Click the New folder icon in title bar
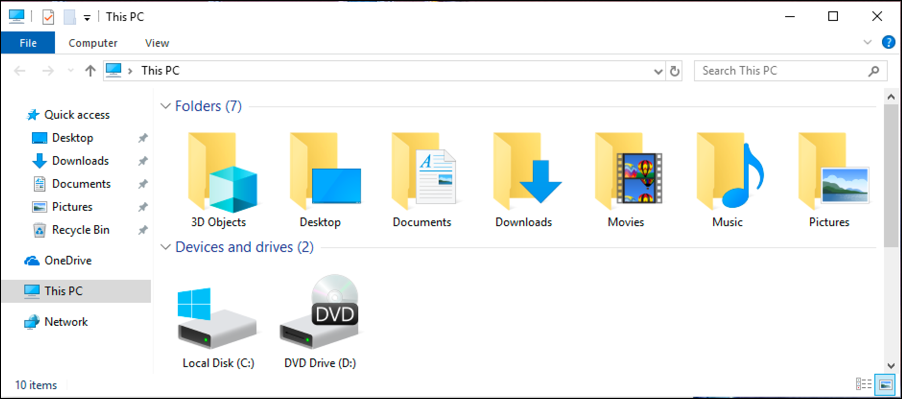Screen dimensions: 902x399 tap(70, 17)
